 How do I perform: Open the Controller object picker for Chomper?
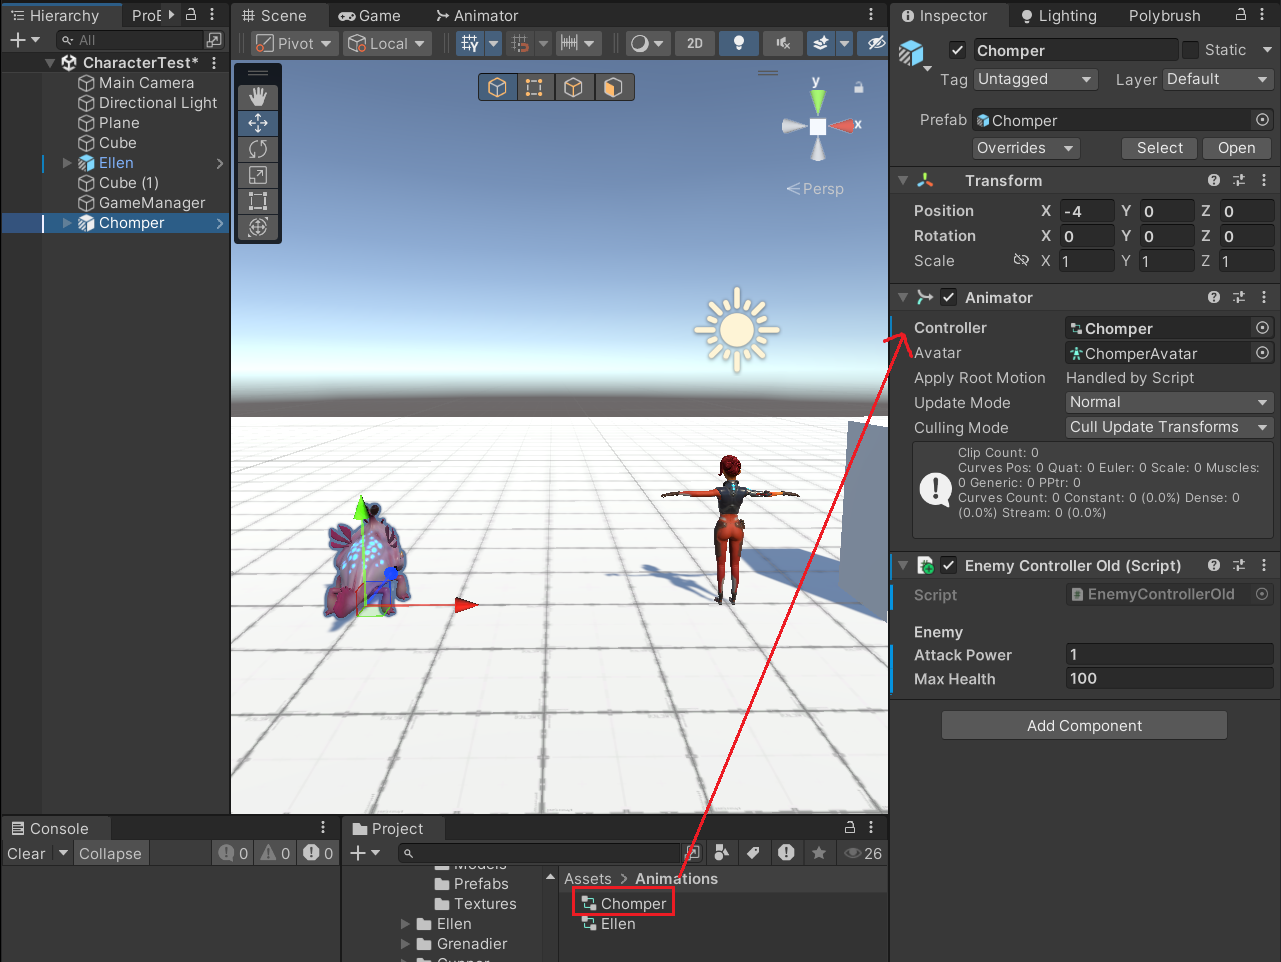[x=1263, y=328]
